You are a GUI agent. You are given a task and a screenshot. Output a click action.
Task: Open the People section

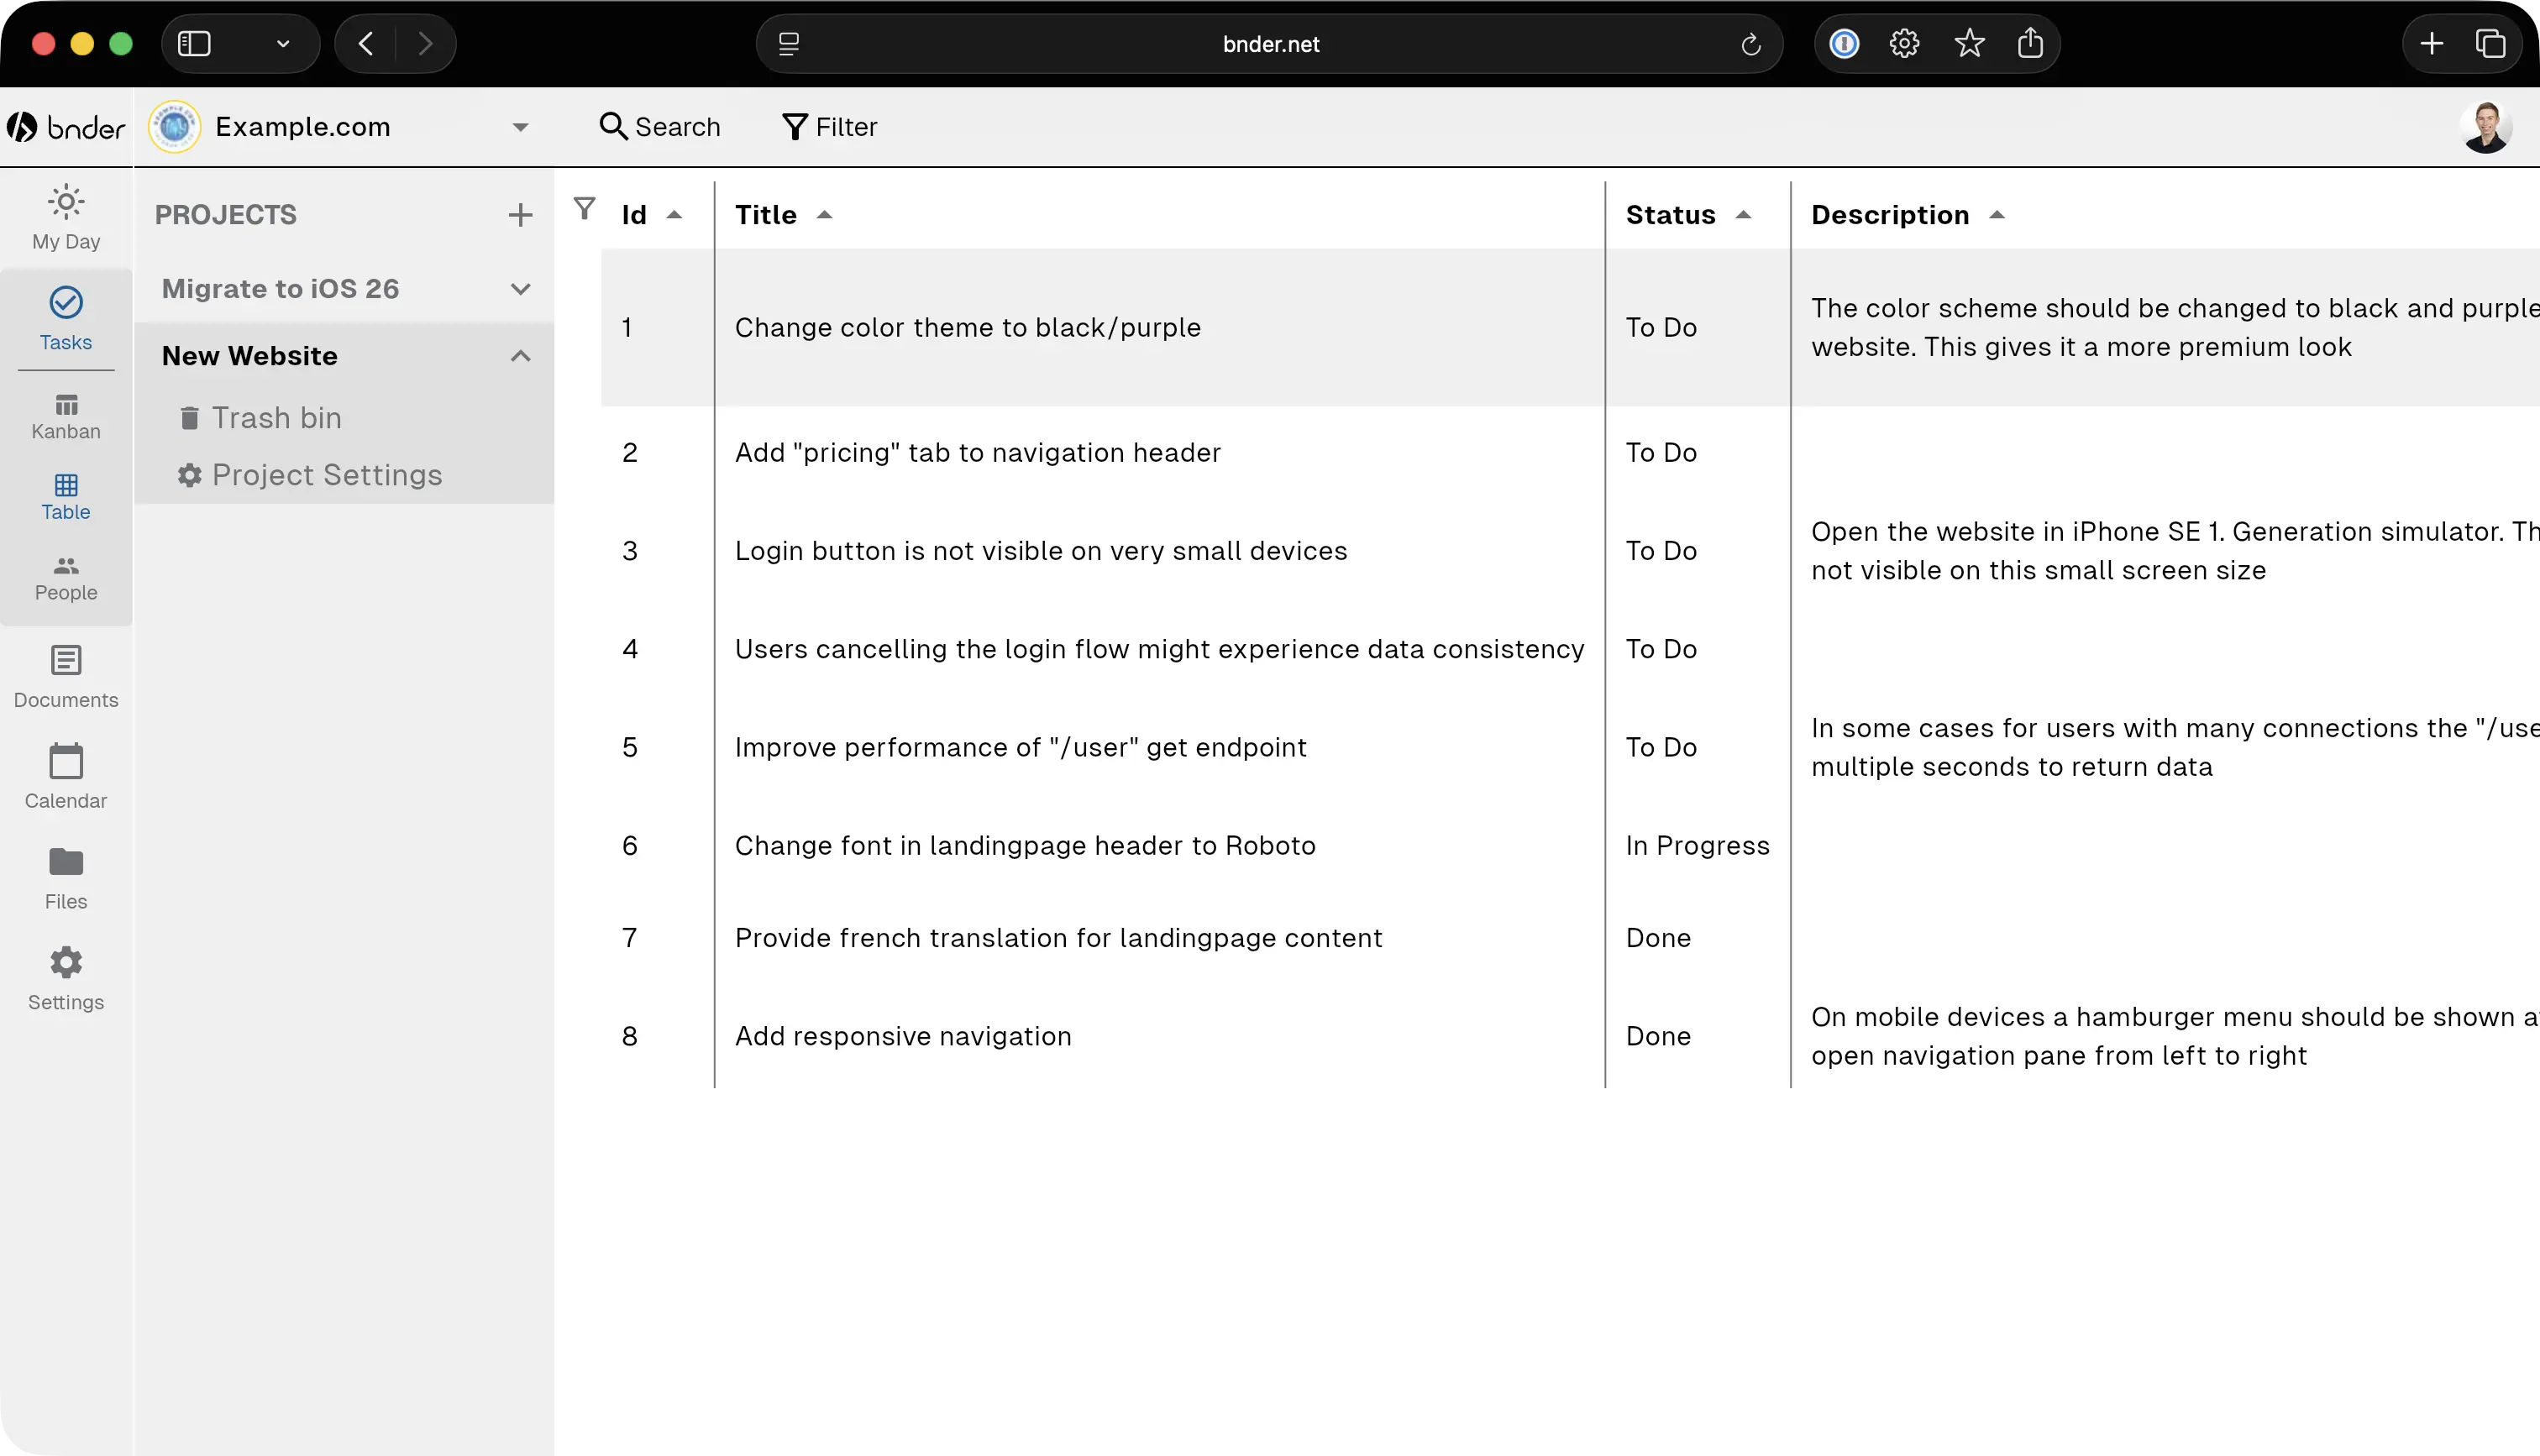[65, 577]
